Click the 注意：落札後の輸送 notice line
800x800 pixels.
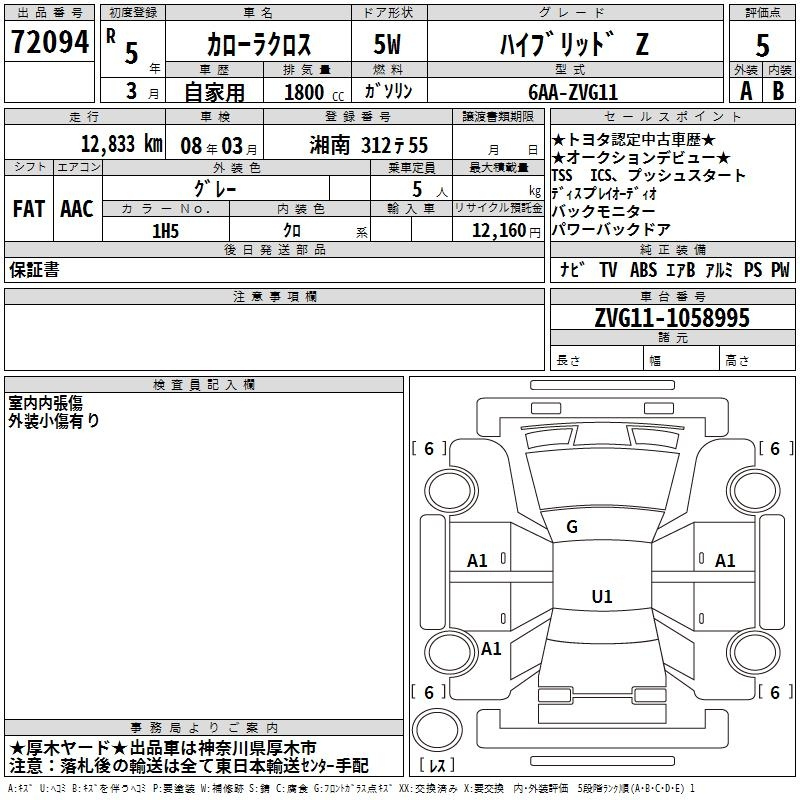[189, 765]
